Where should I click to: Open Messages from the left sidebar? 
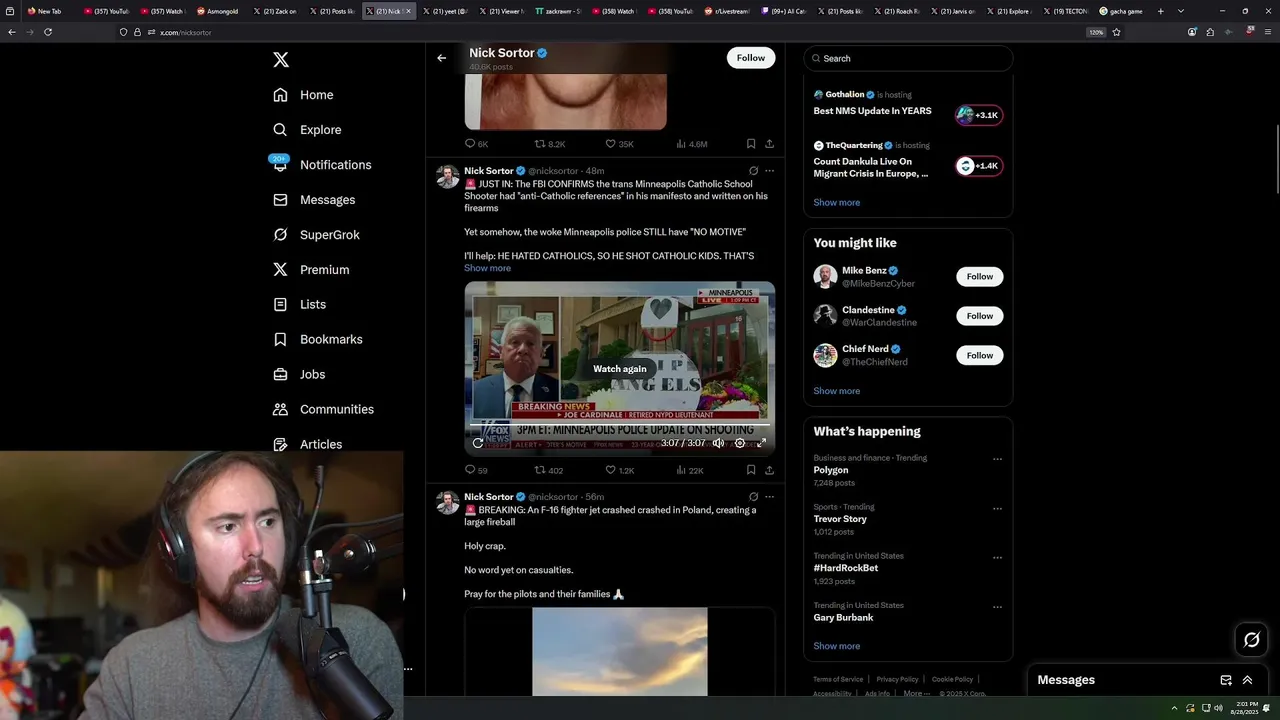(314, 200)
